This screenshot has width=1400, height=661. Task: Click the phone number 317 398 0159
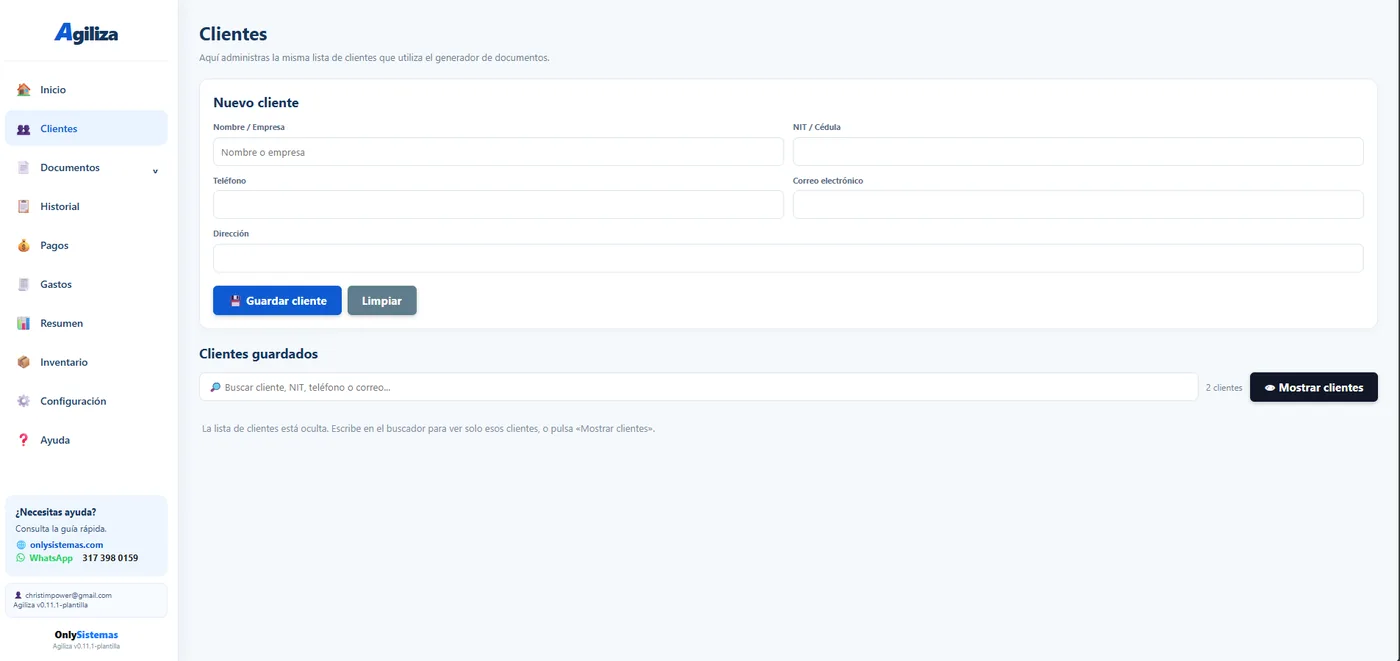(x=110, y=558)
